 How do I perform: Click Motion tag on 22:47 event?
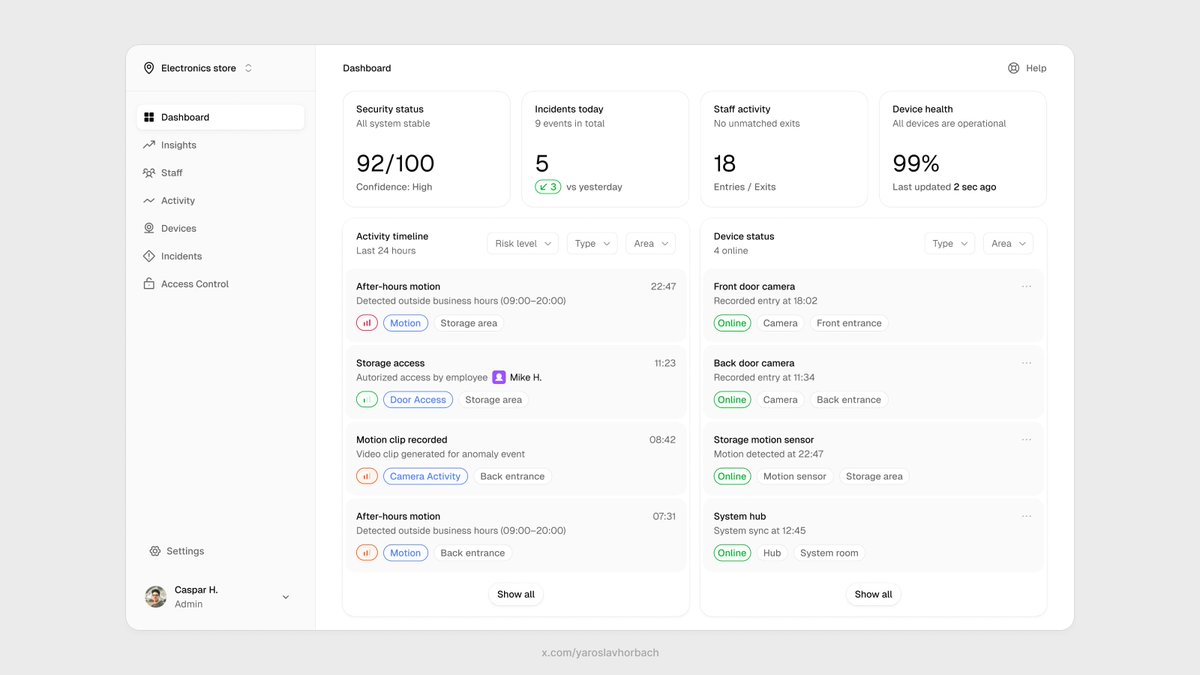tap(405, 323)
